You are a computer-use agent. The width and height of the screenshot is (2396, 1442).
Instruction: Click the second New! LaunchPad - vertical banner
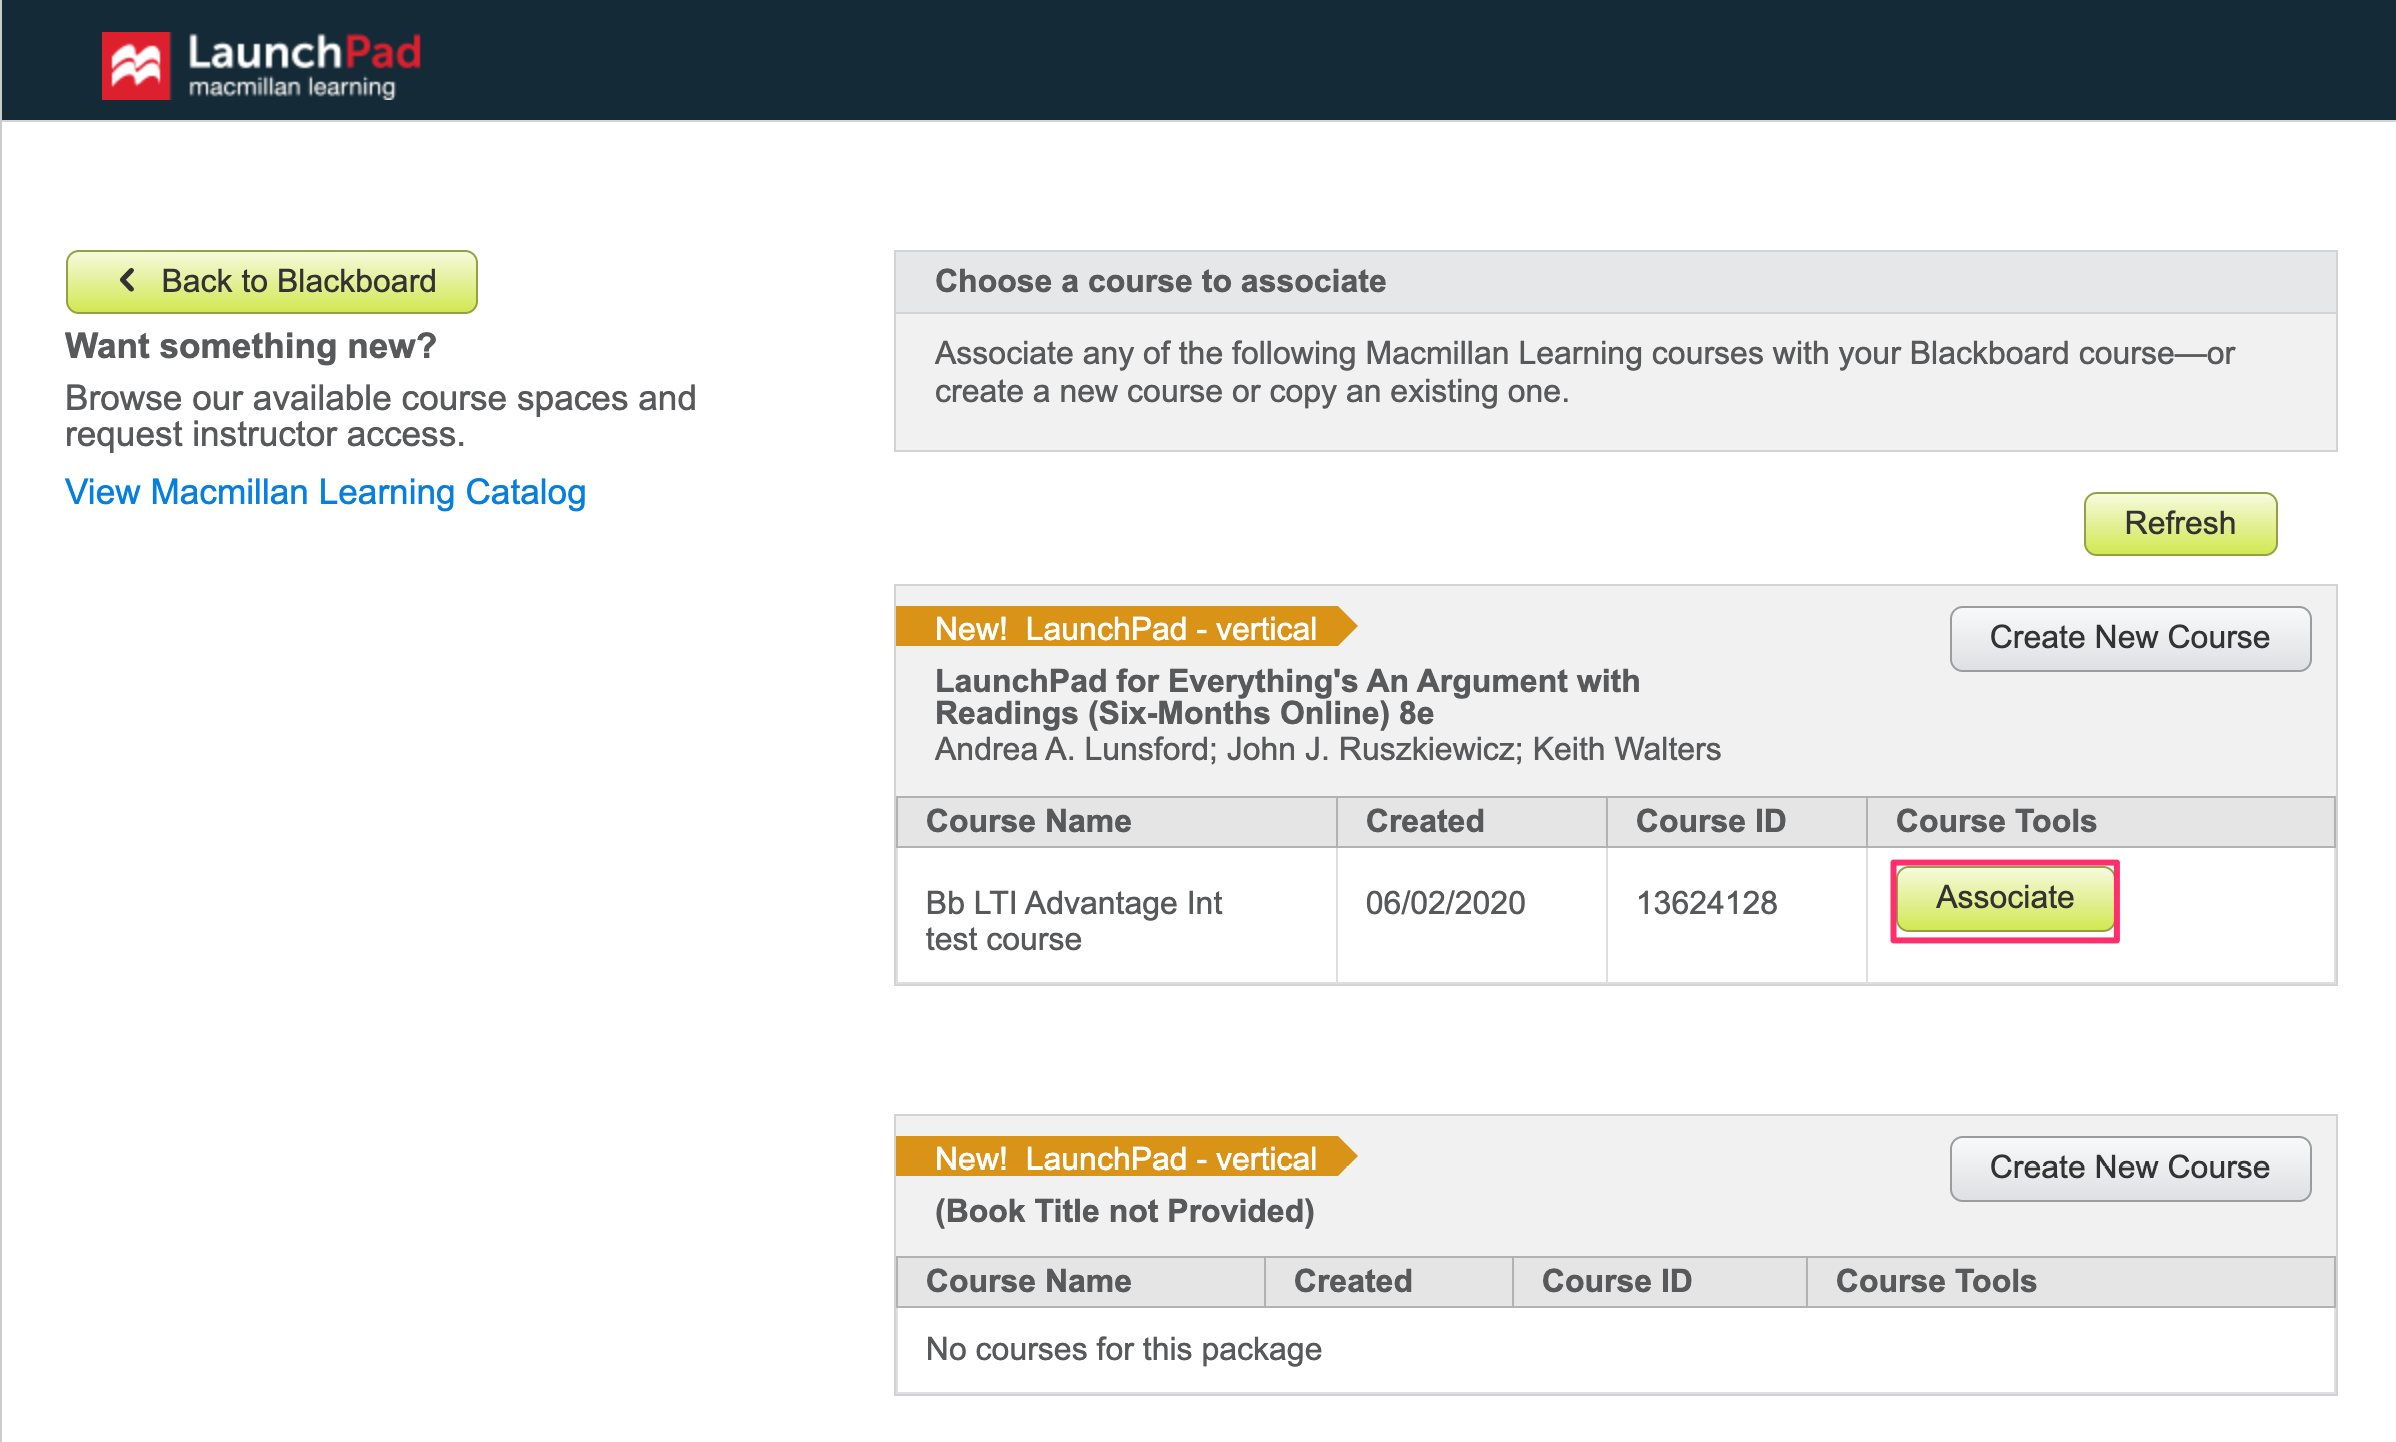coord(1126,1158)
